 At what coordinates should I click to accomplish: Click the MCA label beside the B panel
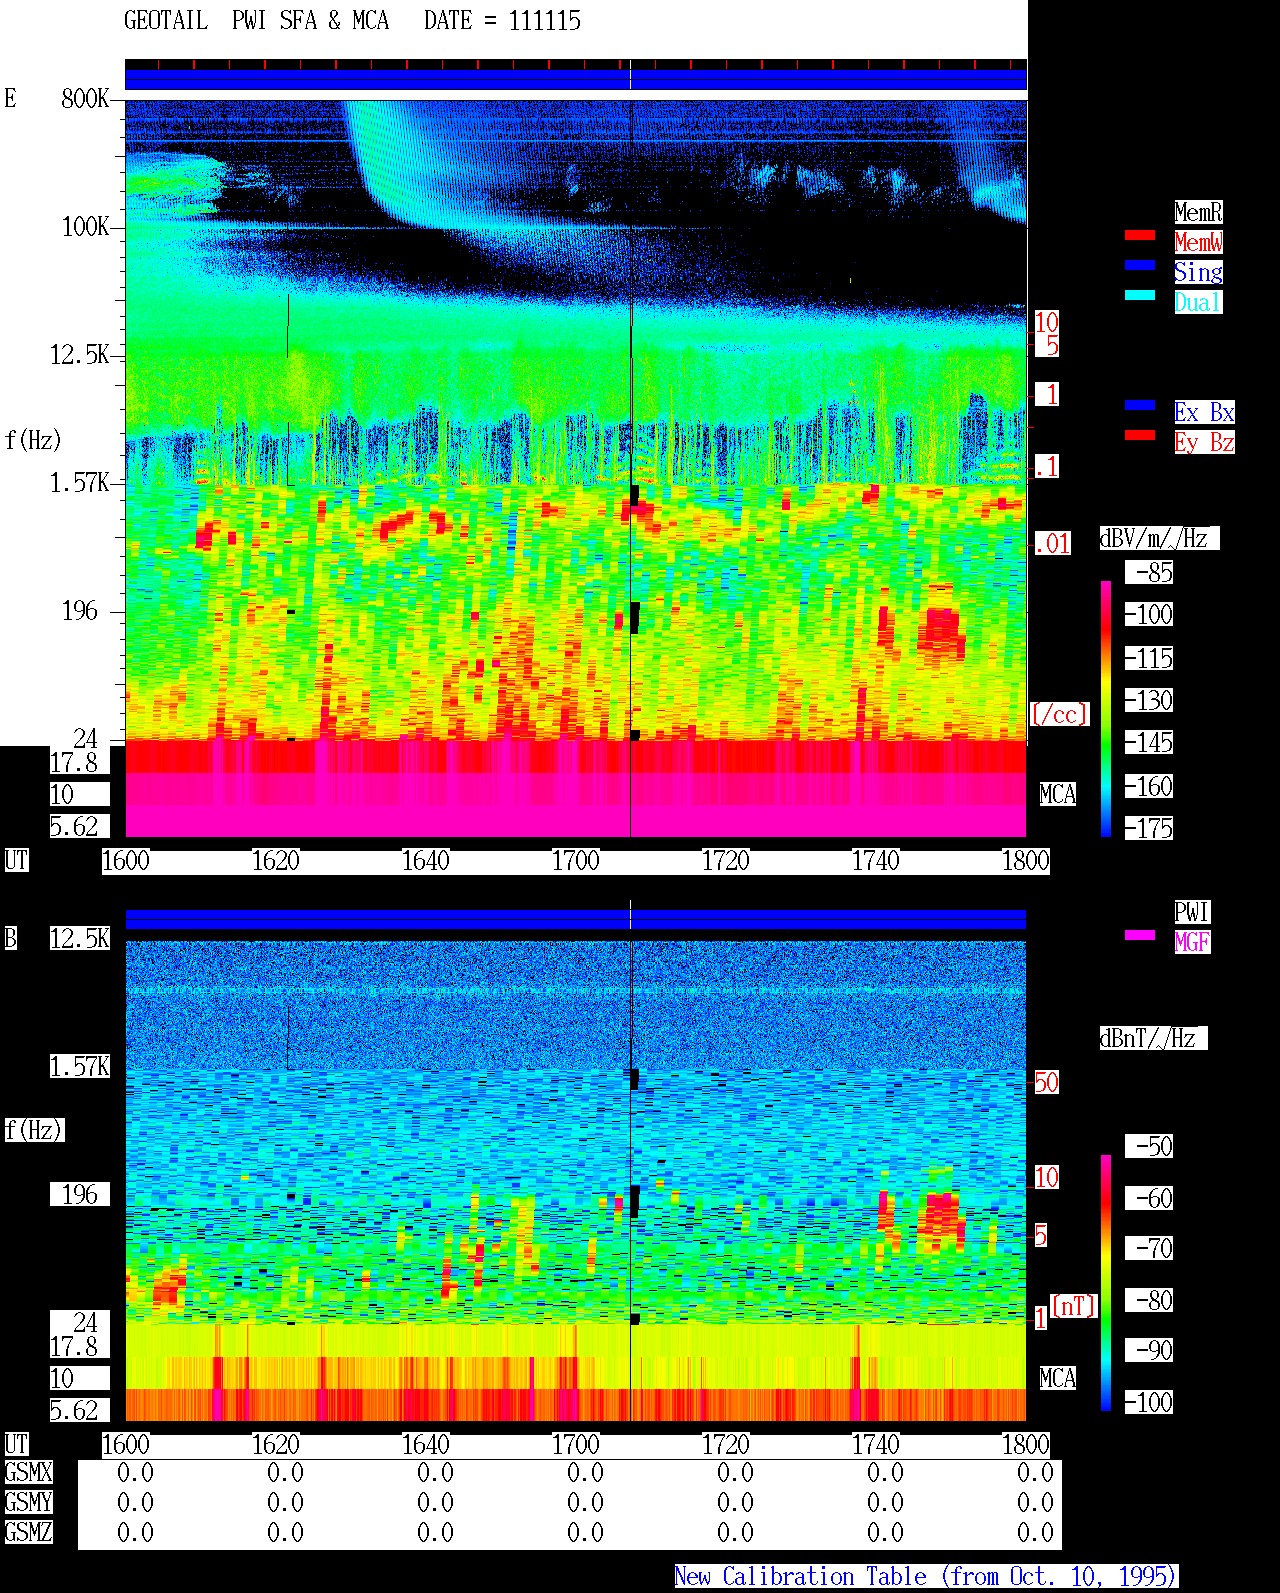point(1058,1379)
